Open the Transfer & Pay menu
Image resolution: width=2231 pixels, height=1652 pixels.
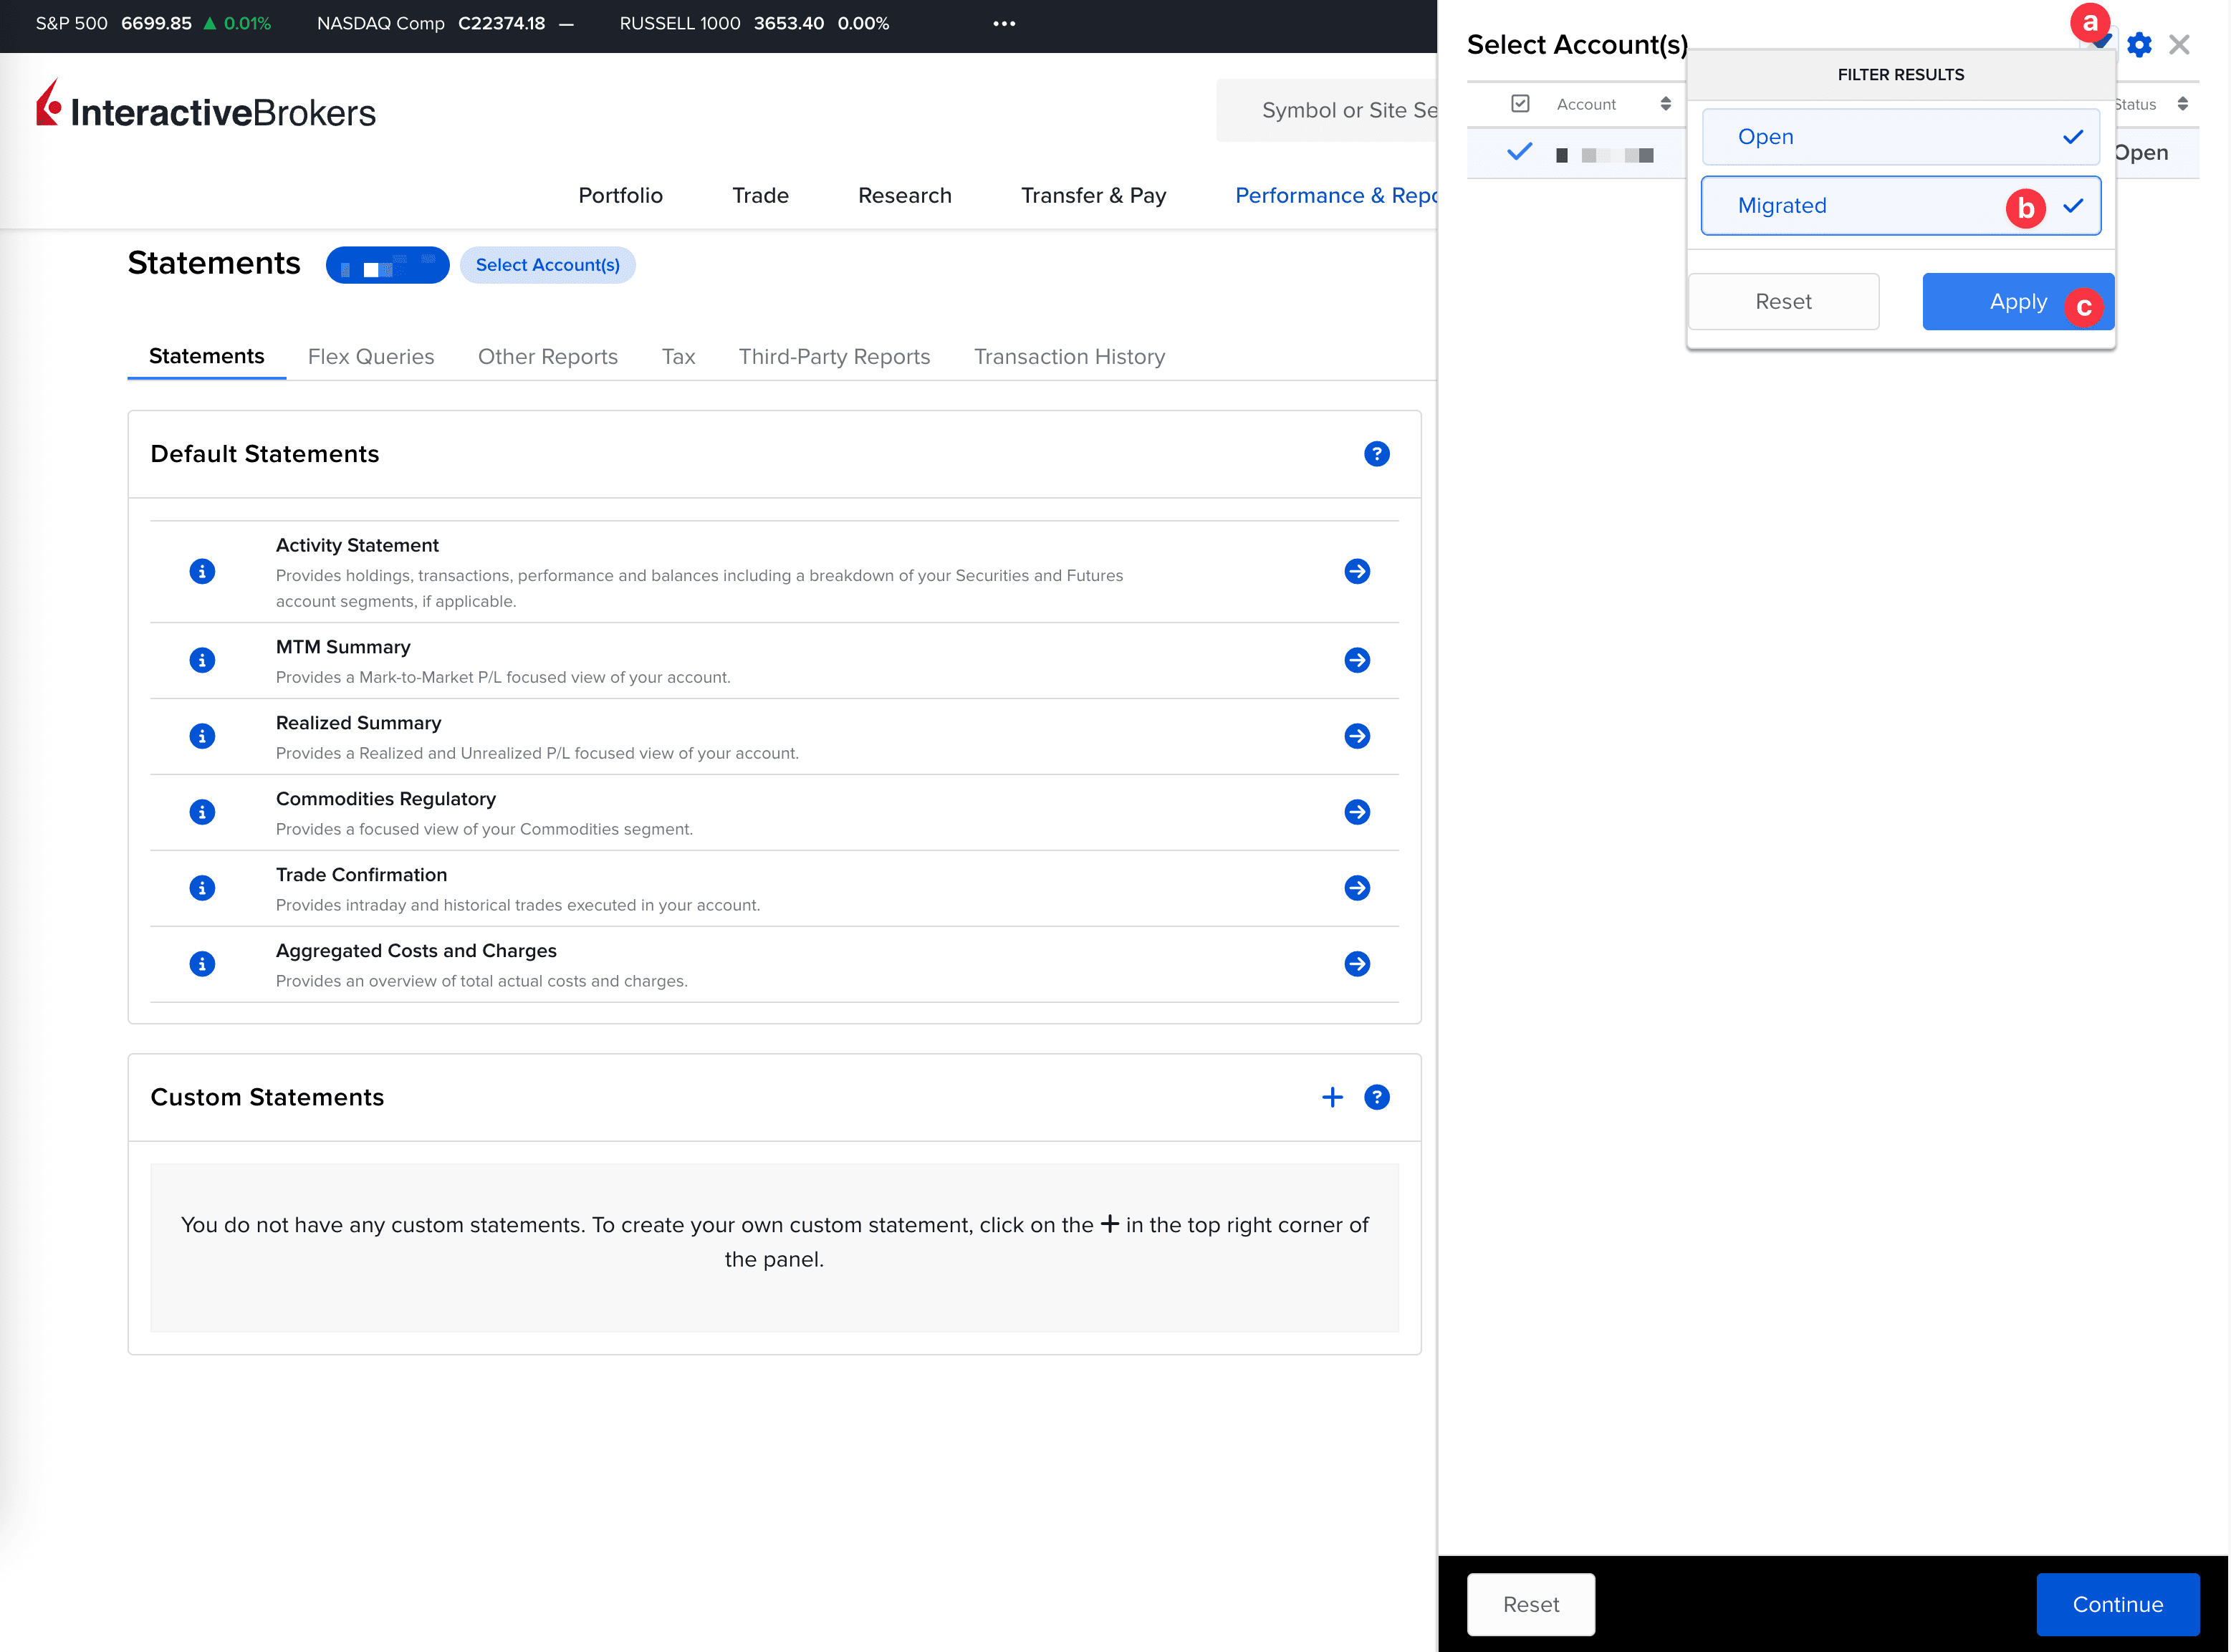tap(1093, 196)
